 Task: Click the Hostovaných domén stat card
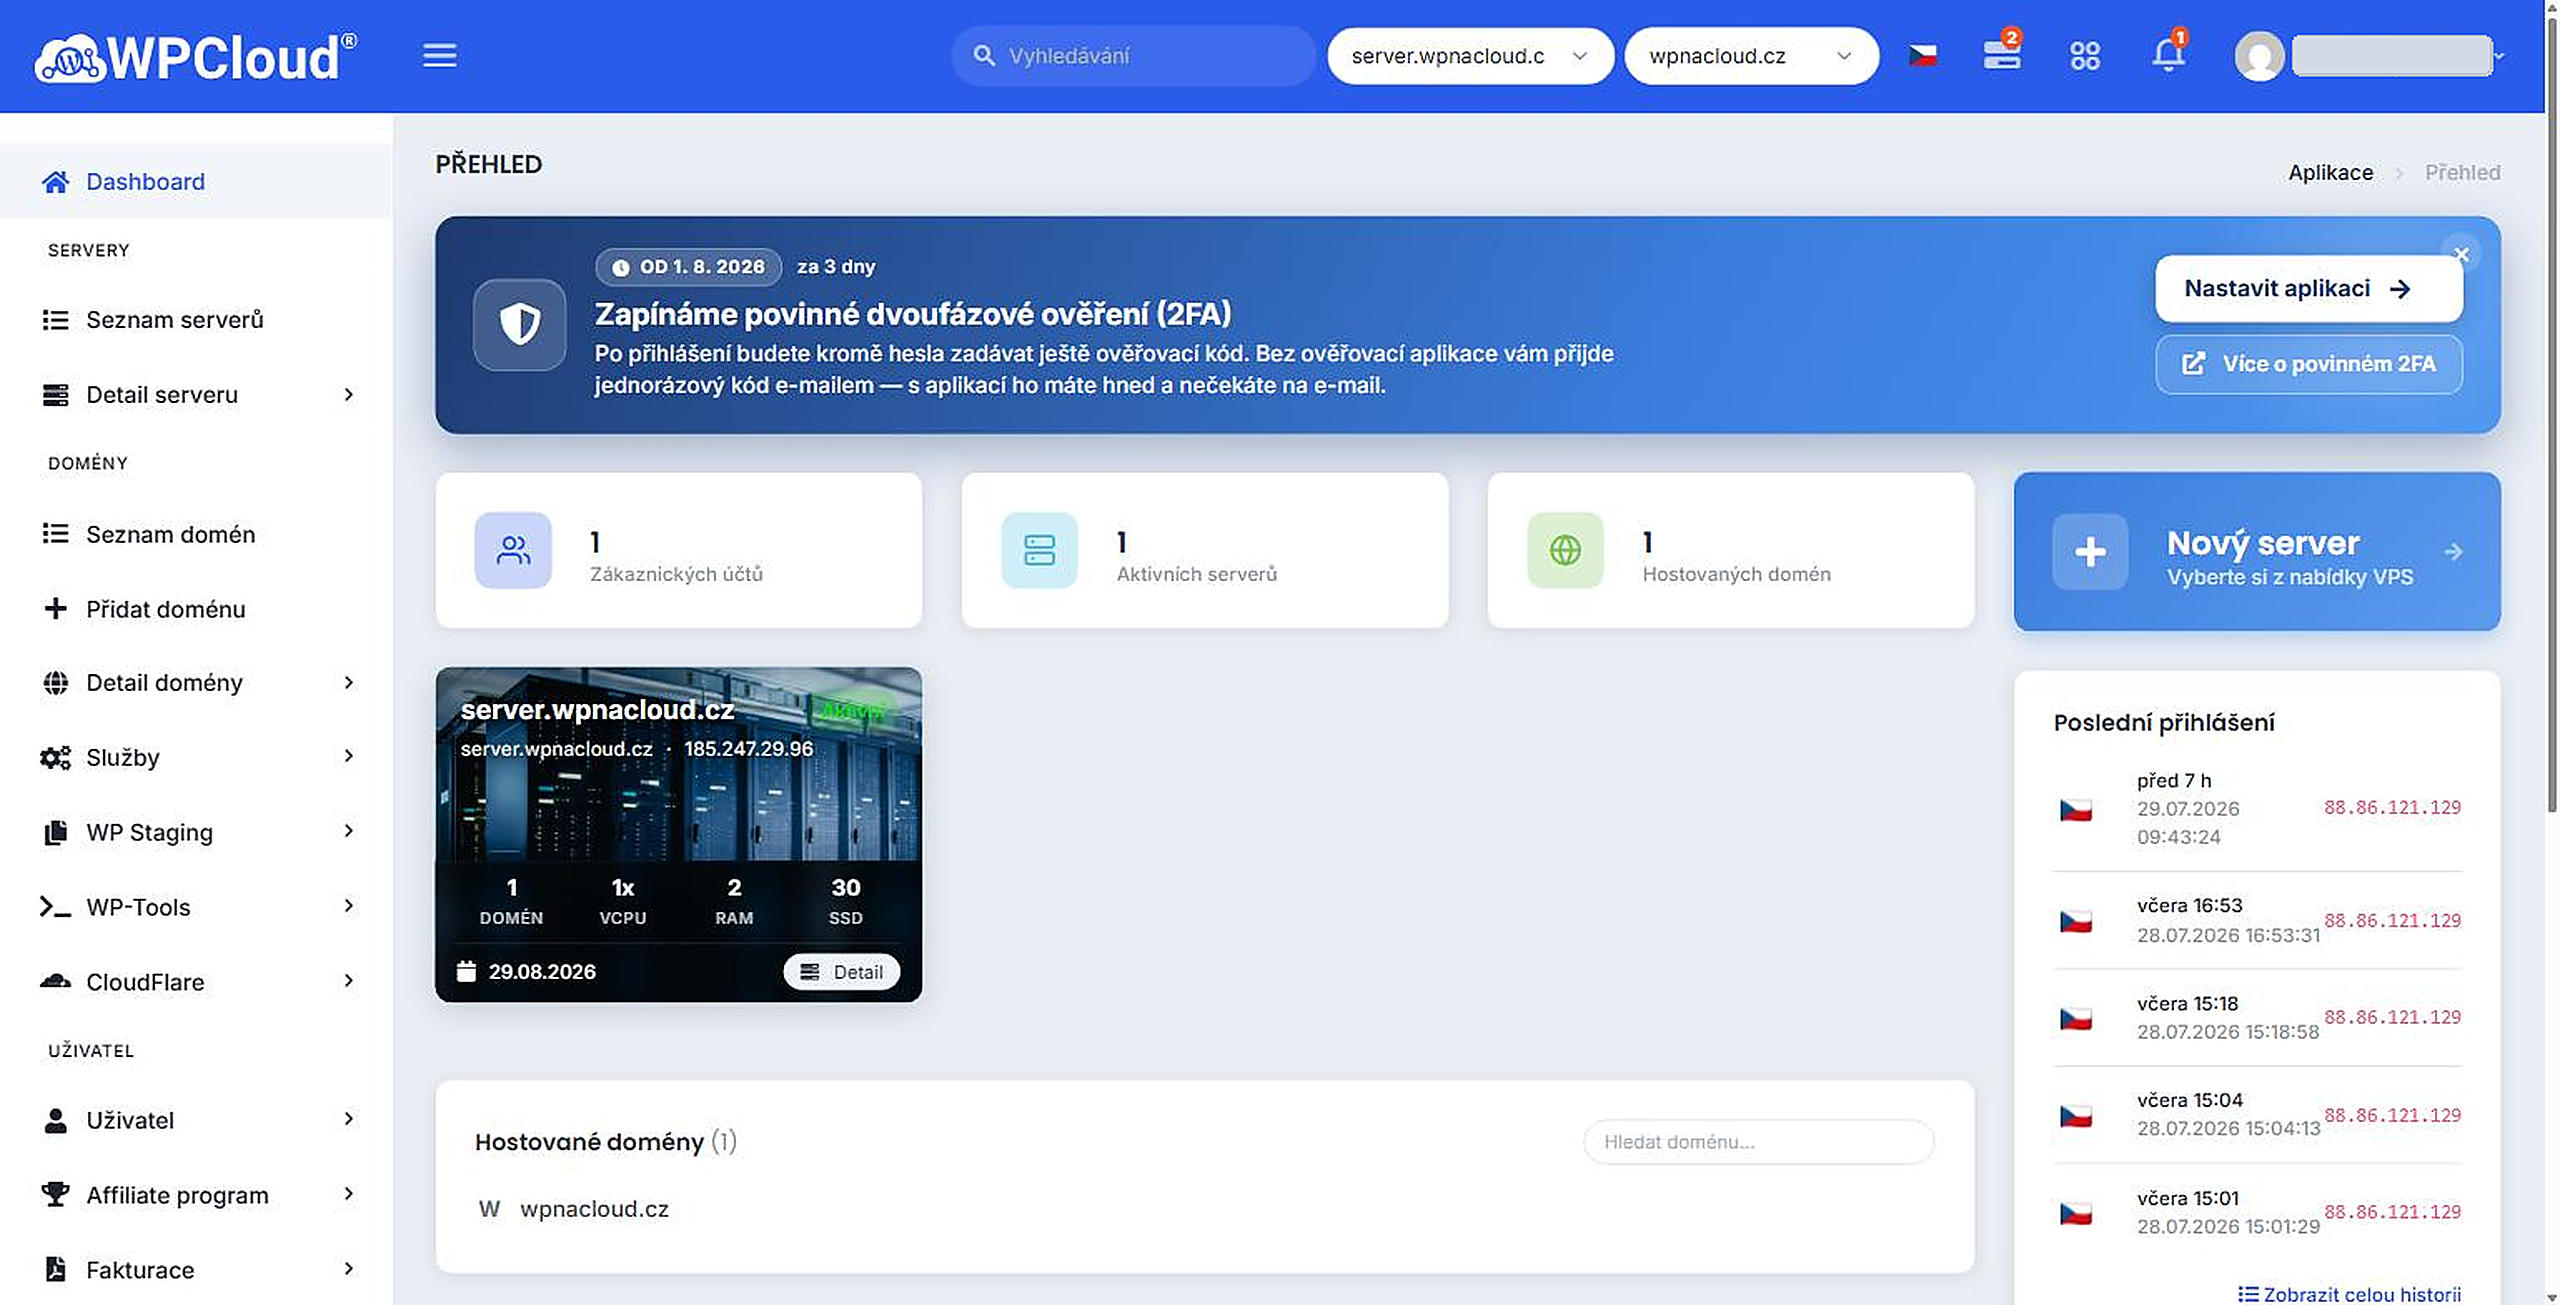[x=1730, y=550]
